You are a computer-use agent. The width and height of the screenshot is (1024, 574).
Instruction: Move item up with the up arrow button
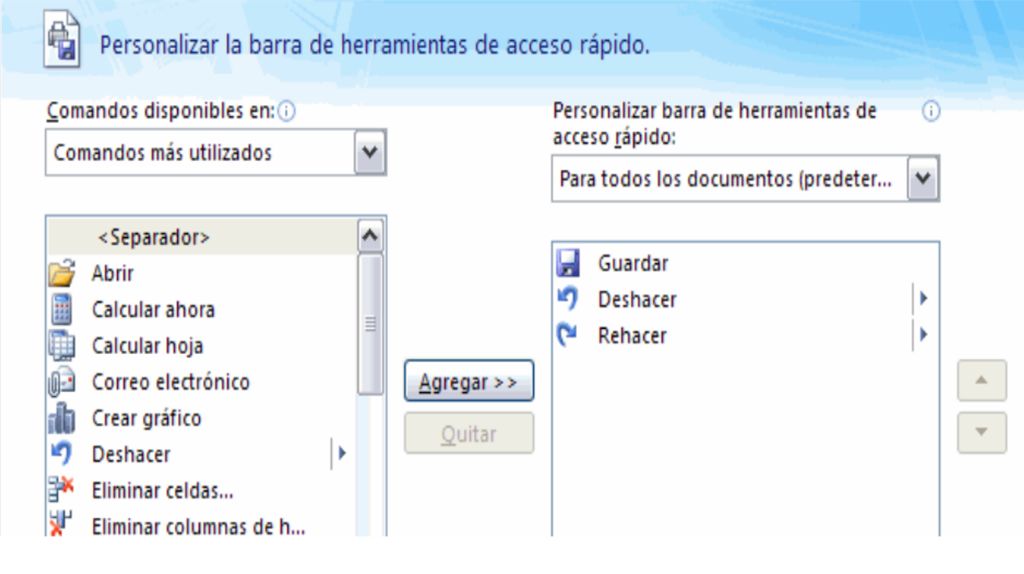click(981, 381)
